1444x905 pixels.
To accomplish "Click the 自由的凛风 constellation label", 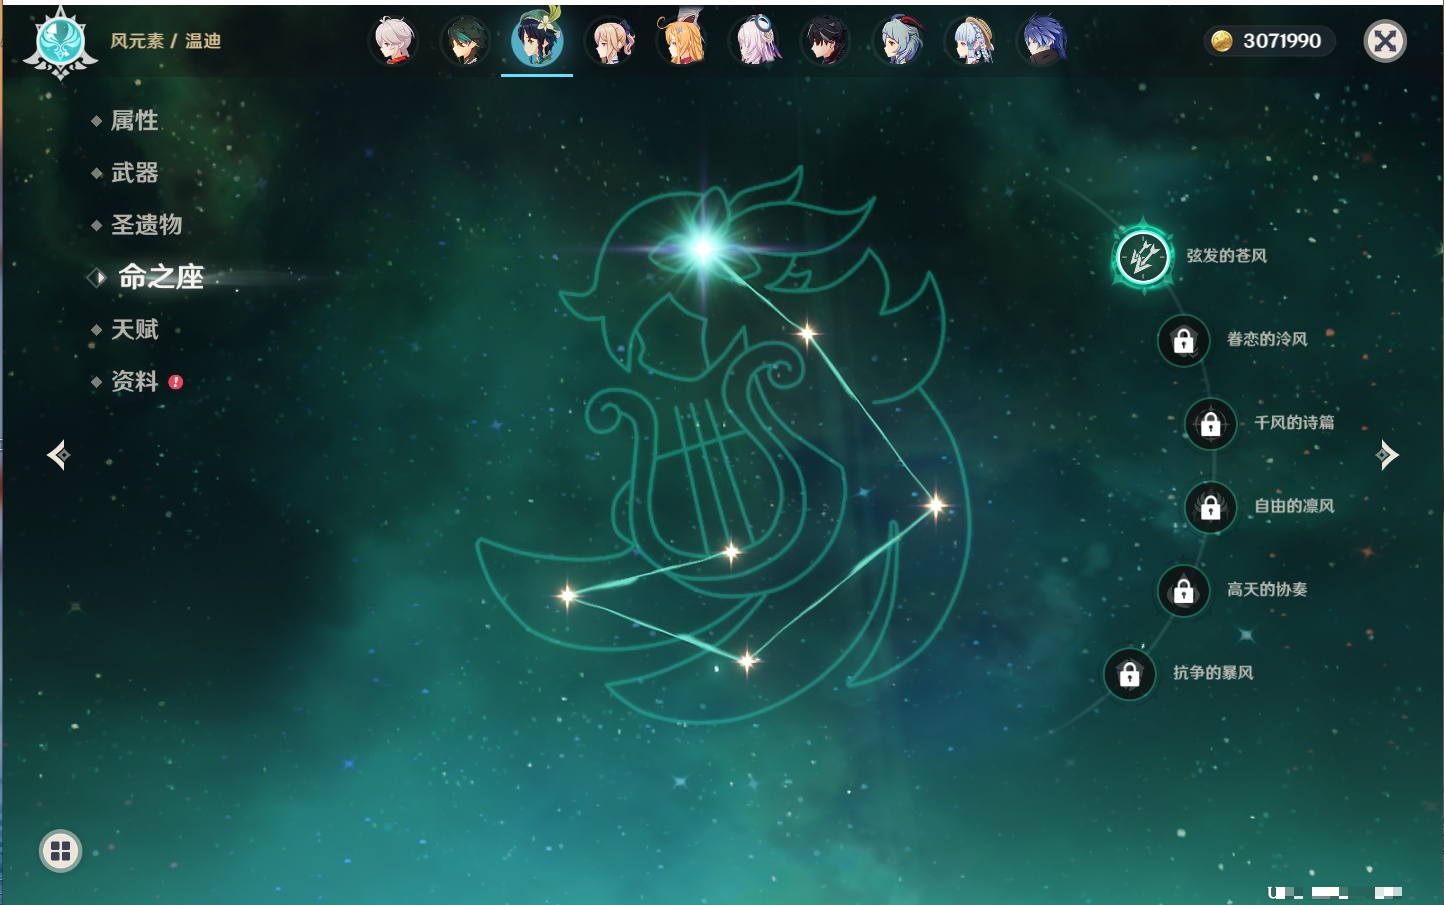I will [x=1294, y=506].
